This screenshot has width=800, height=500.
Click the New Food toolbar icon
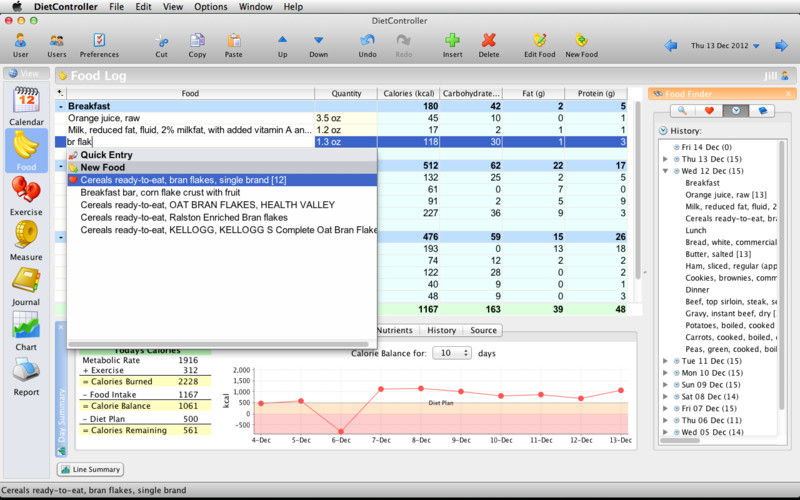(x=581, y=45)
